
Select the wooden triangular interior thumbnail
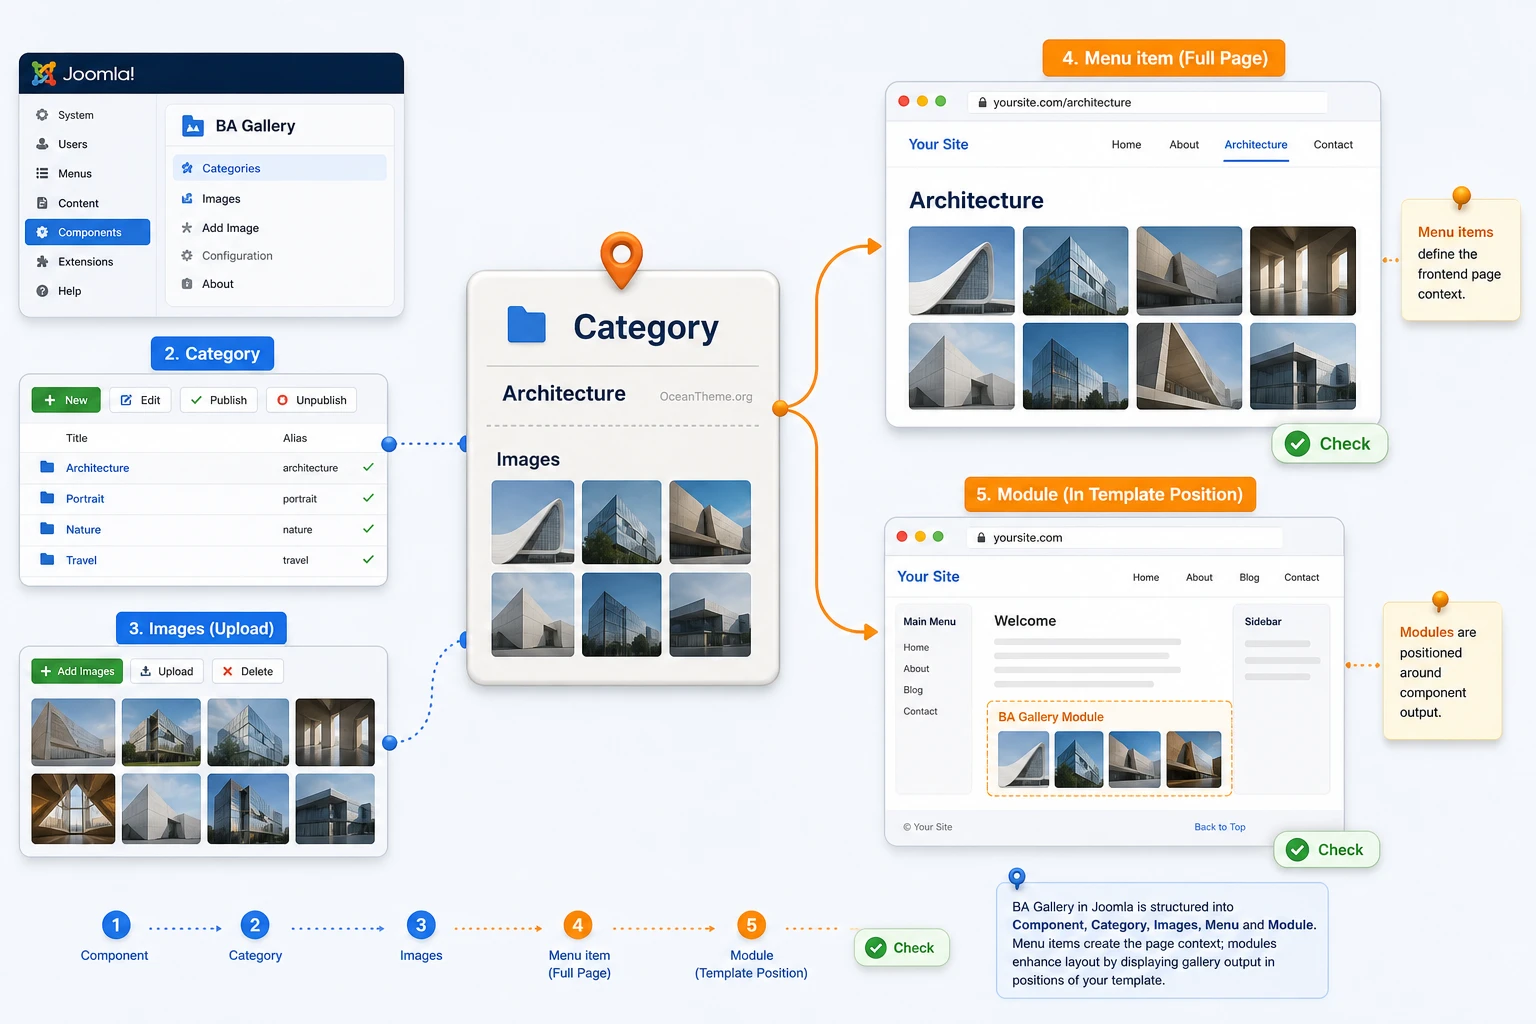click(73, 809)
